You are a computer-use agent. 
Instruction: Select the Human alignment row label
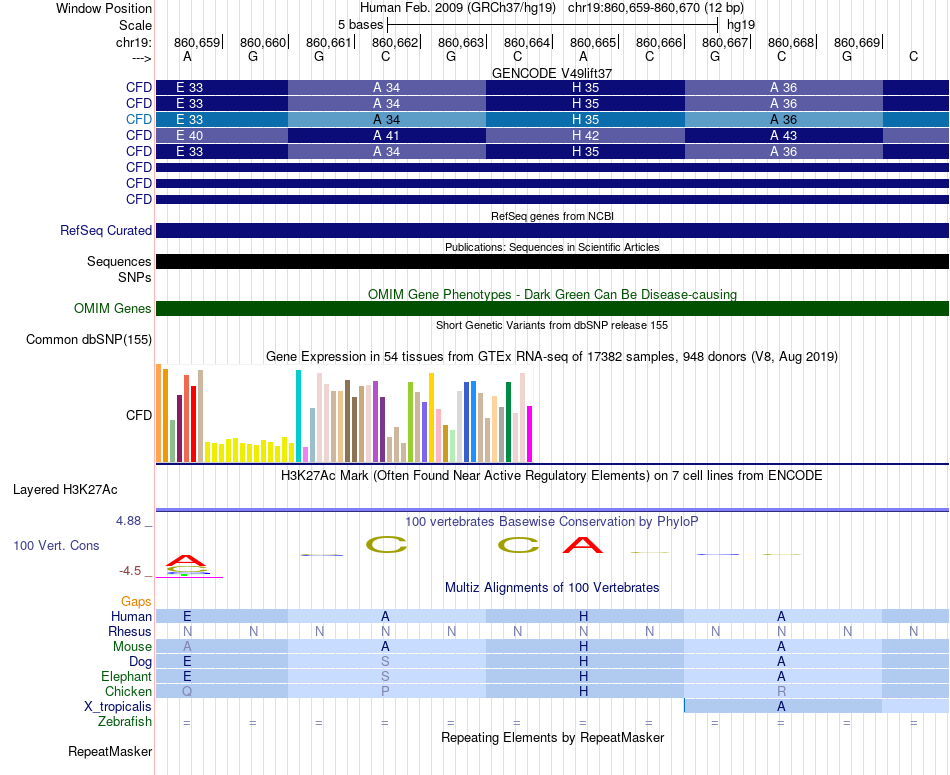(131, 616)
